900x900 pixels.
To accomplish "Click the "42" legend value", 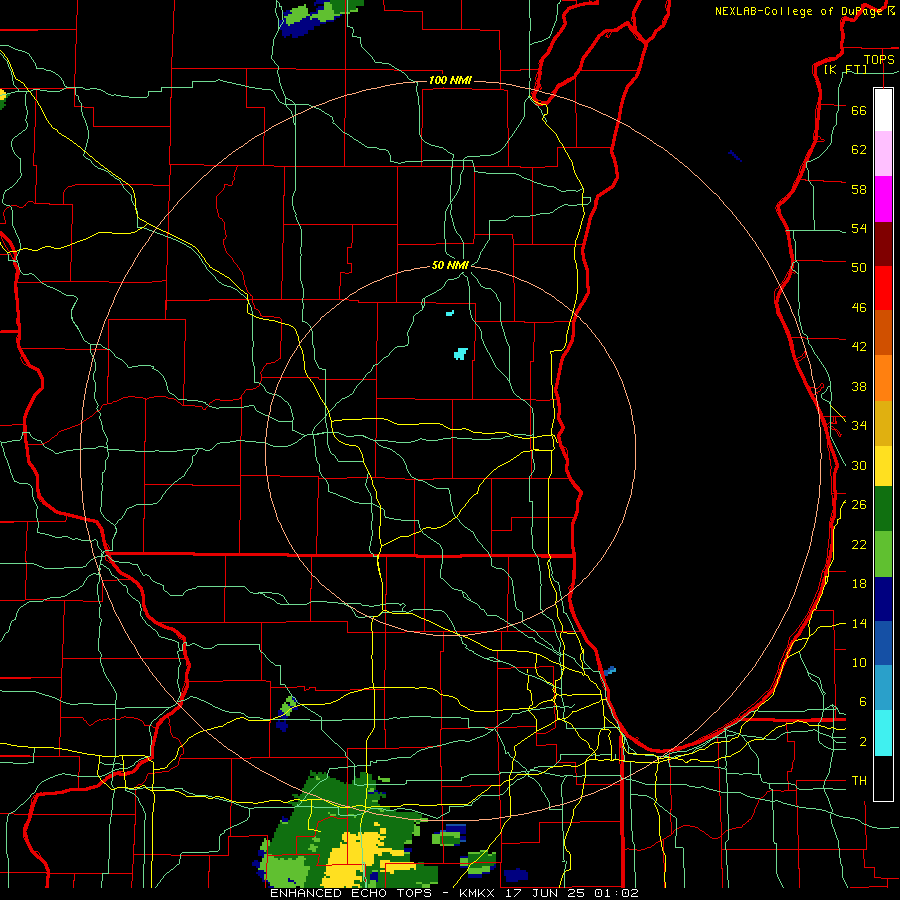I will [859, 347].
